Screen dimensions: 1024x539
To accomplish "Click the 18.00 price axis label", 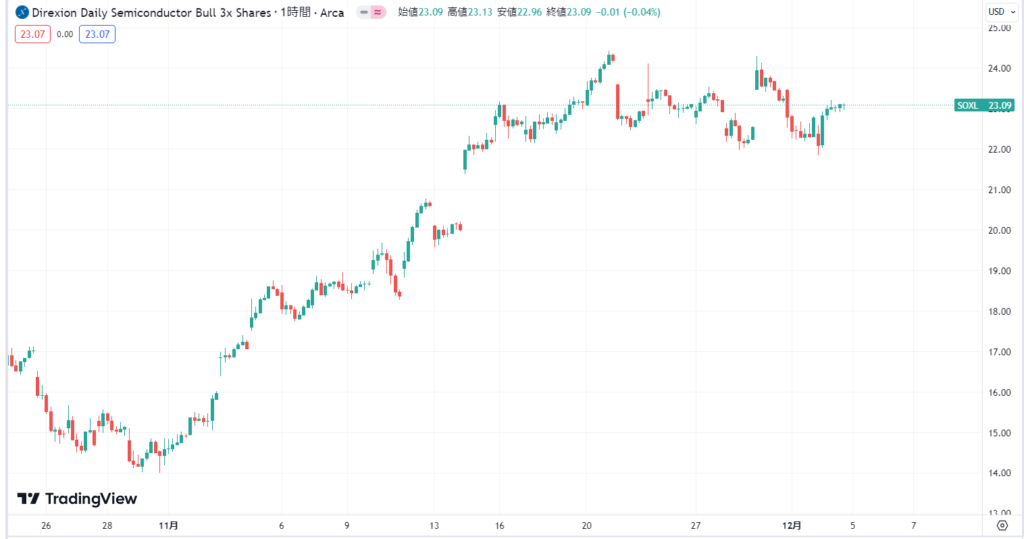I will point(999,312).
